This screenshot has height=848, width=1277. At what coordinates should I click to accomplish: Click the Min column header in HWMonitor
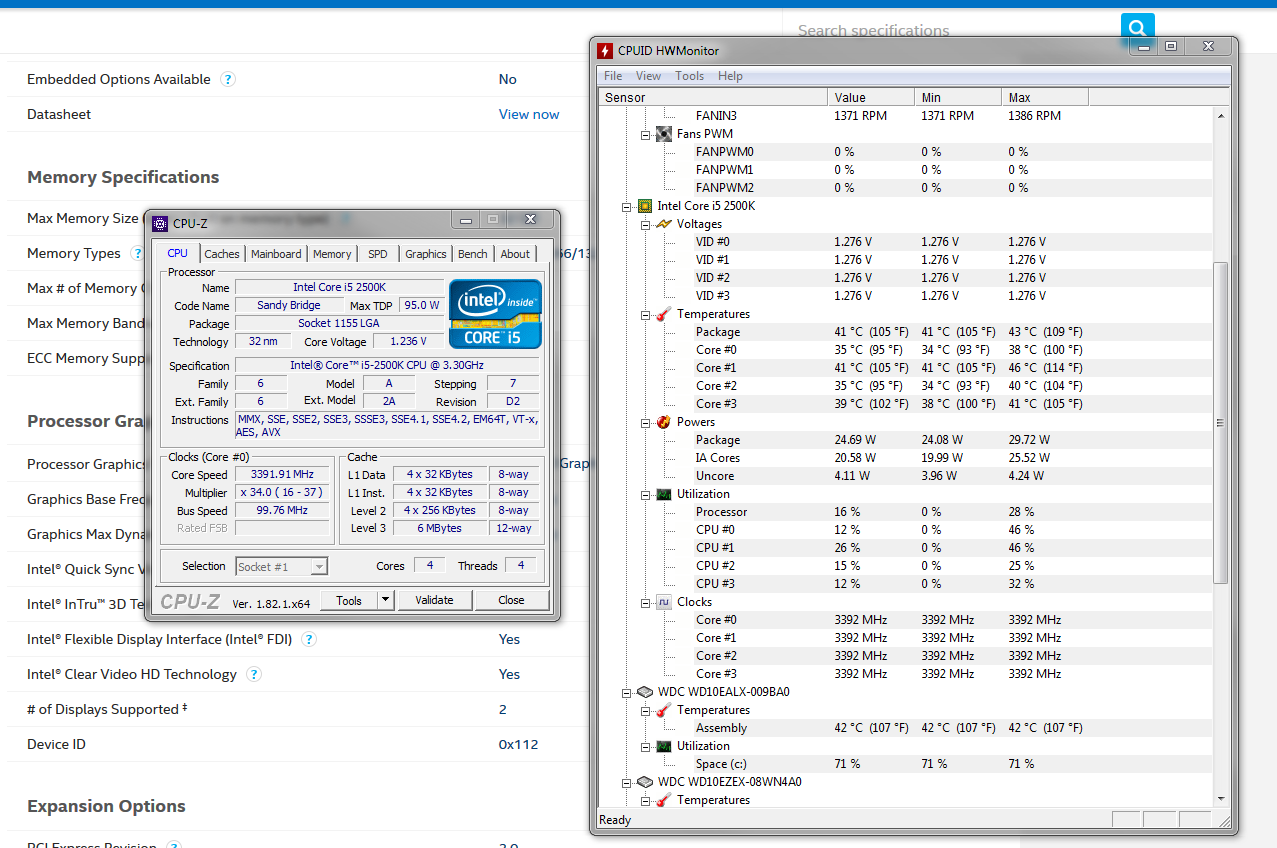click(958, 97)
